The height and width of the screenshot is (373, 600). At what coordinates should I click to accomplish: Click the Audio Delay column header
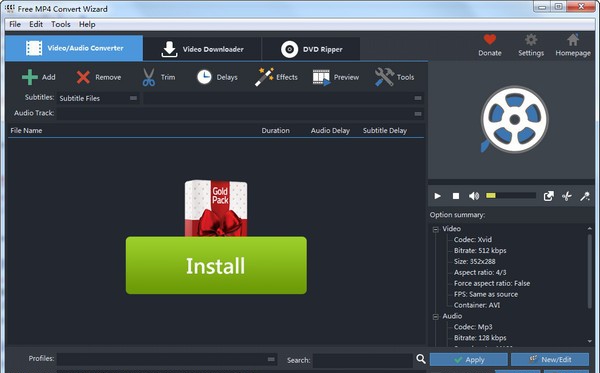(x=330, y=130)
